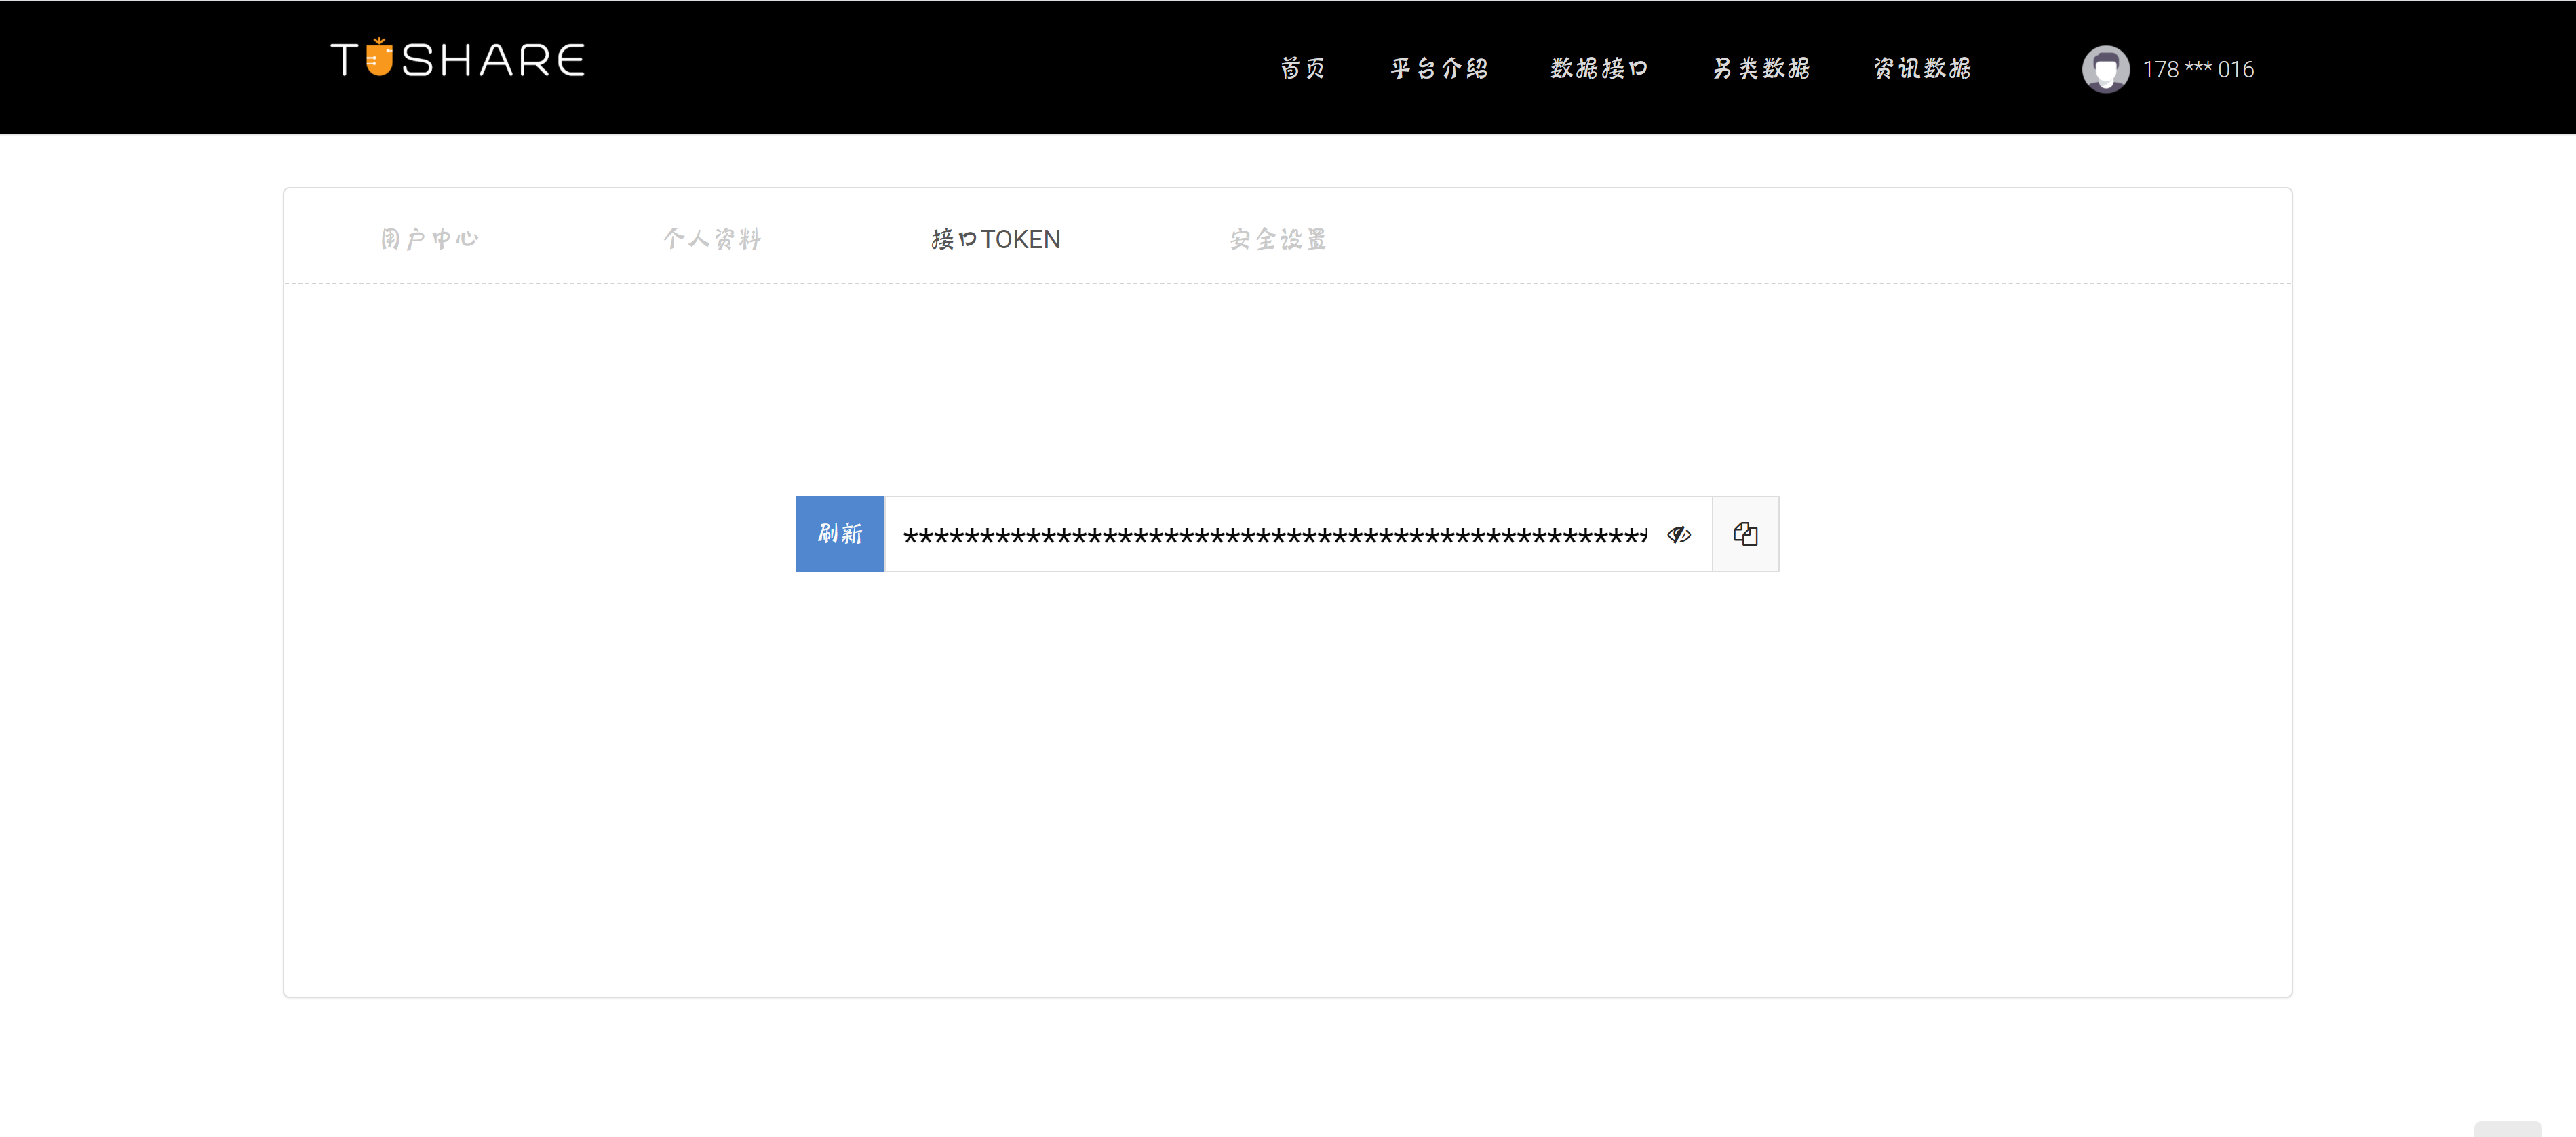Viewport: 2576px width, 1137px height.
Task: Go to 数据接口 in the top navigation
Action: [1599, 69]
